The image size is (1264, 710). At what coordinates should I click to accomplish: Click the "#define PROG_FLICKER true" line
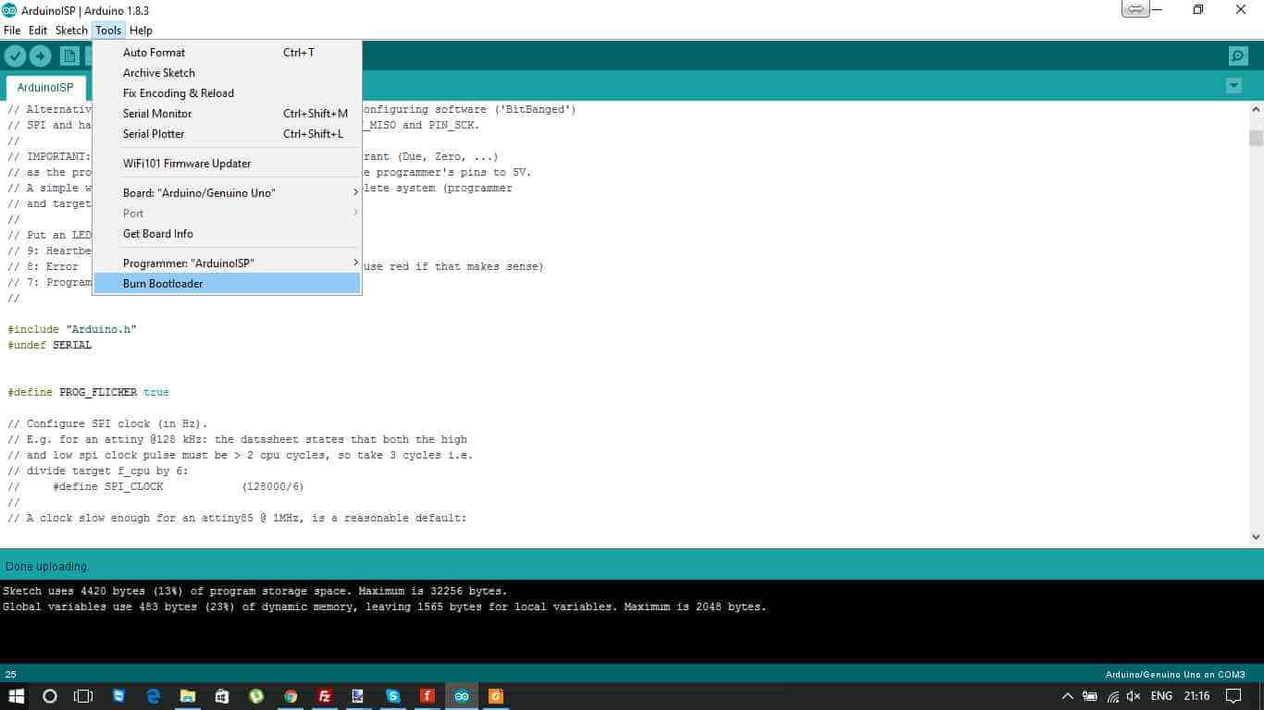point(88,392)
